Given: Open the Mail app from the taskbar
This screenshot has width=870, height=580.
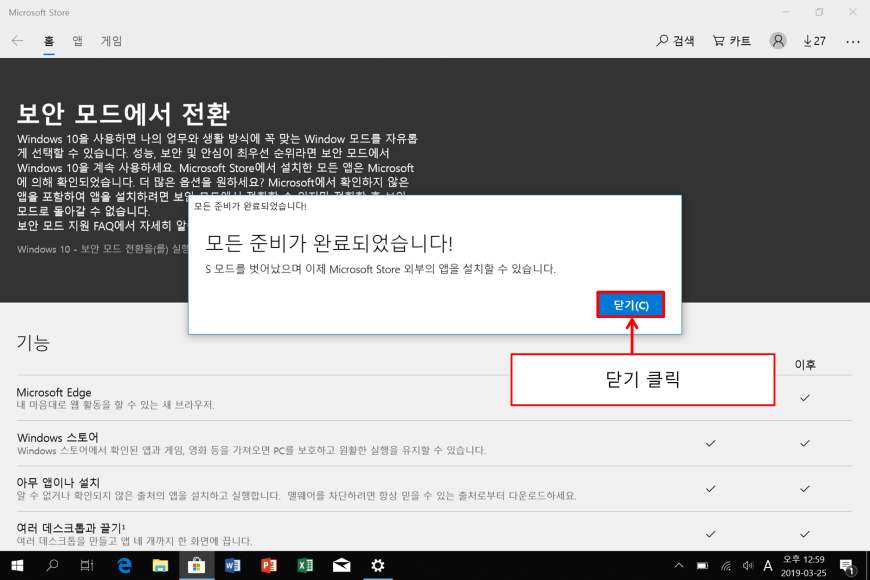Looking at the screenshot, I should (342, 566).
